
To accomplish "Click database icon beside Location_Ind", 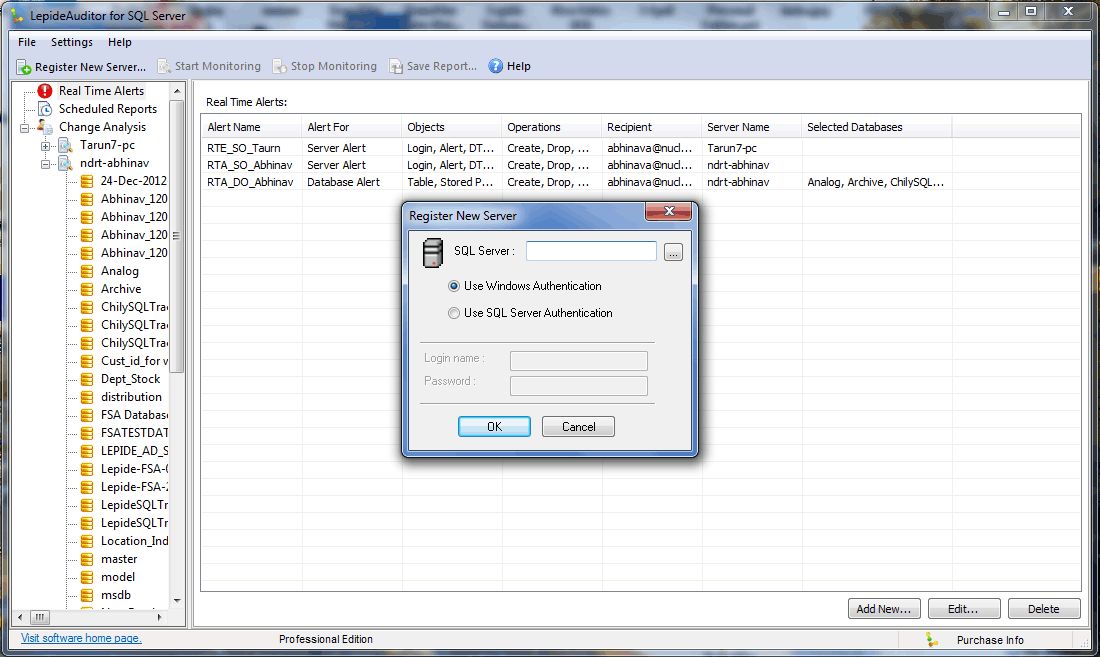I will tap(87, 541).
